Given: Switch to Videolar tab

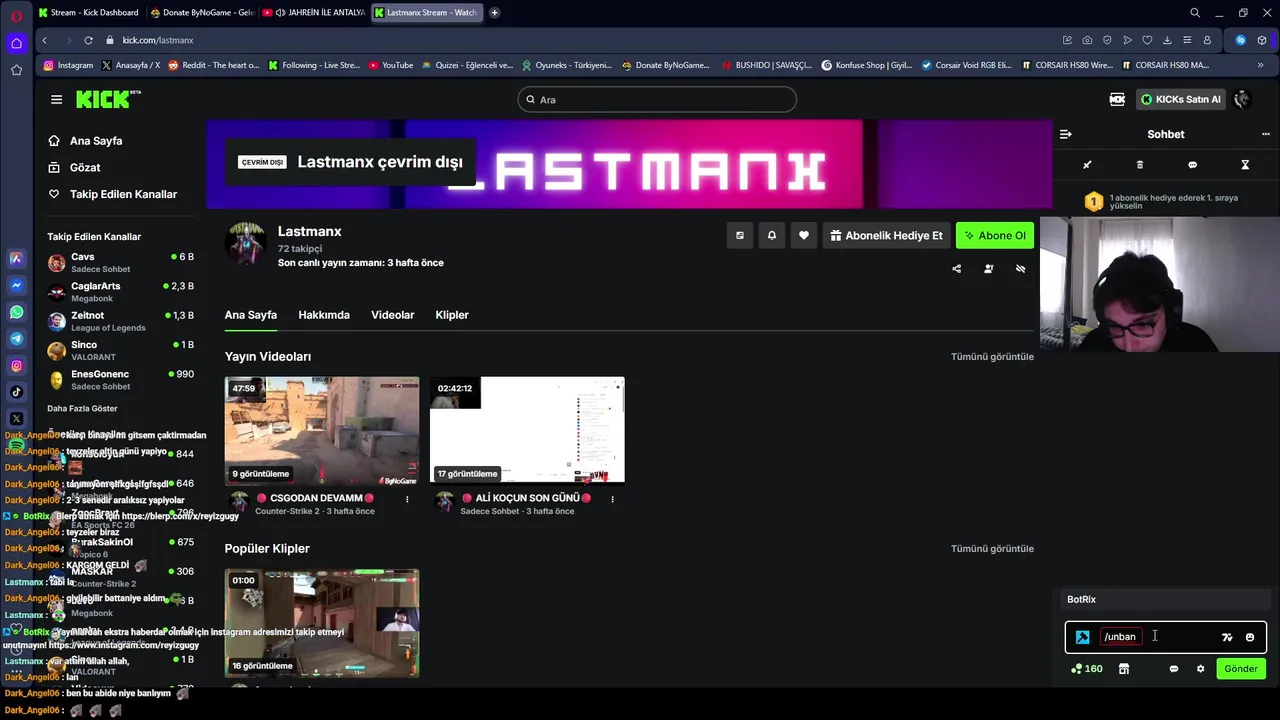Looking at the screenshot, I should (392, 315).
